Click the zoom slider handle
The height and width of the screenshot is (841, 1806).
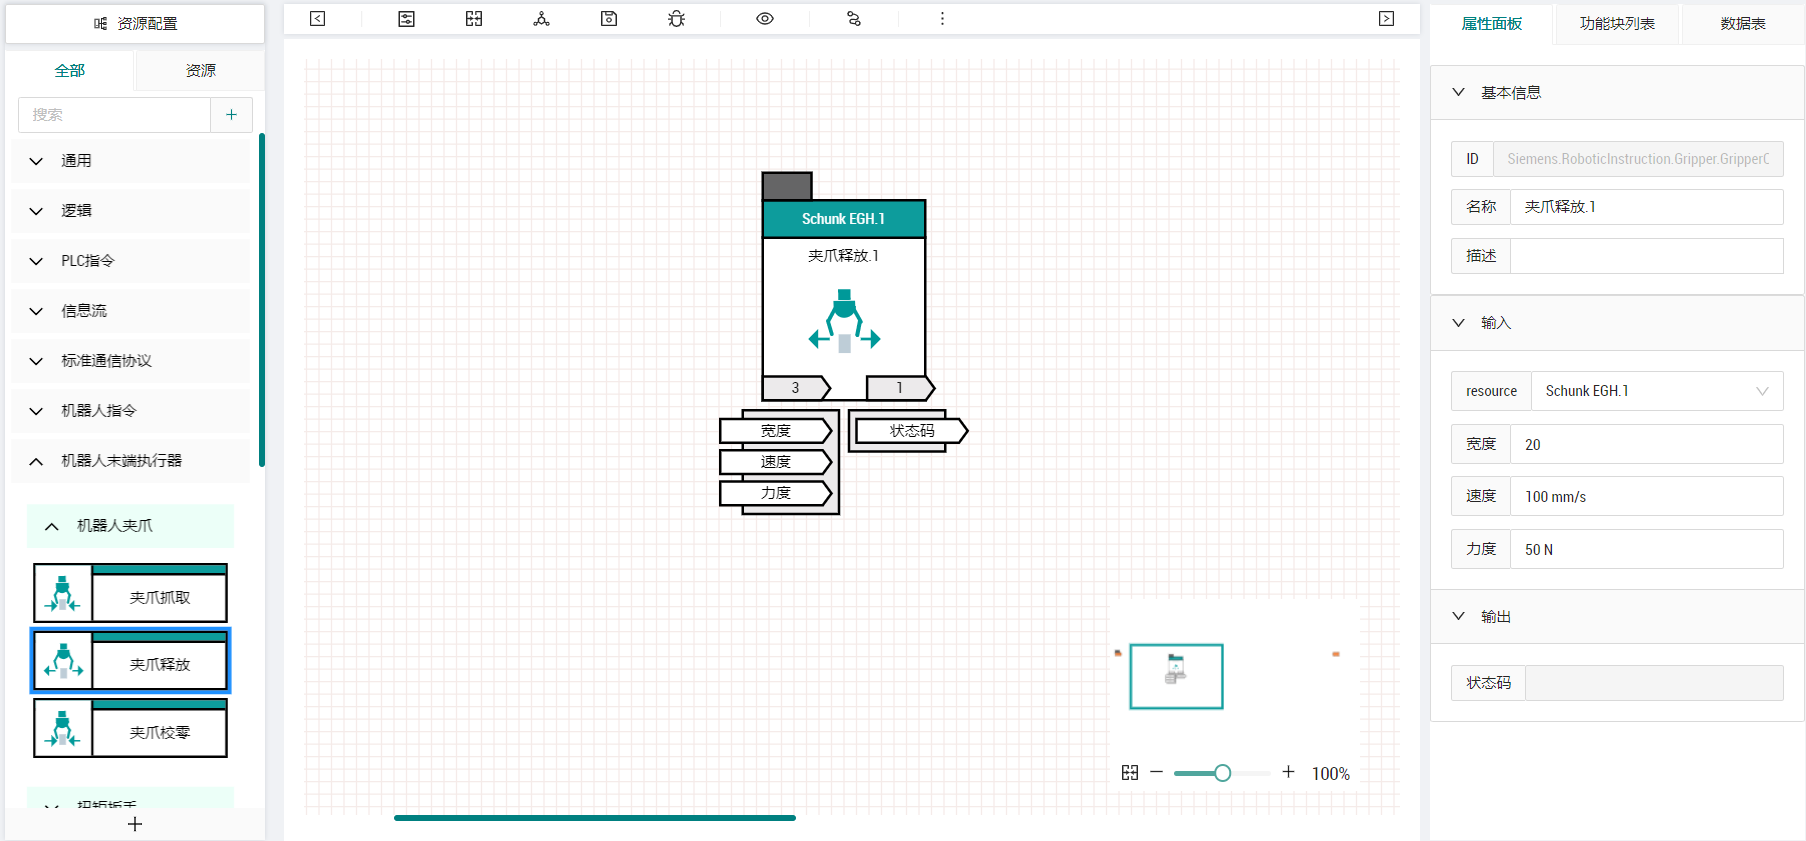pos(1222,773)
